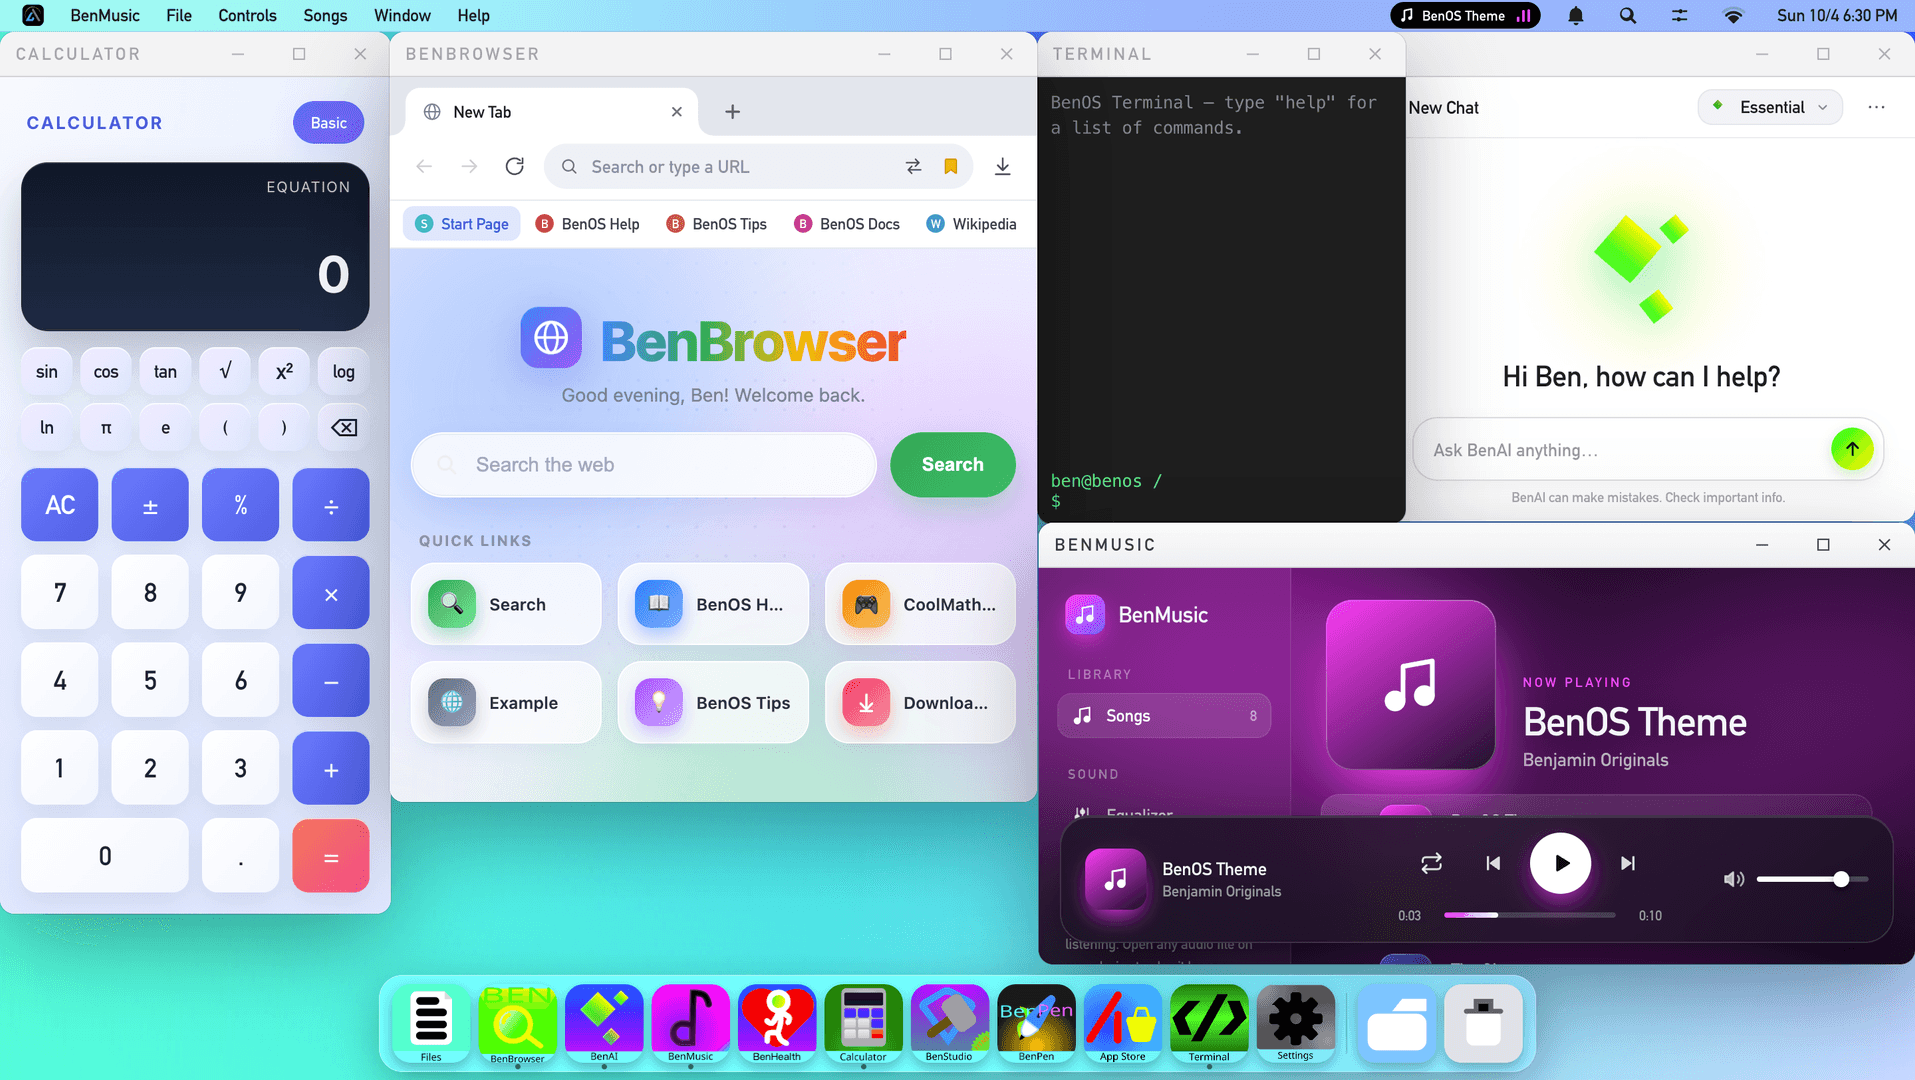Select Songs in BenMusic library
Screen dimensions: 1915x1080
1164,716
